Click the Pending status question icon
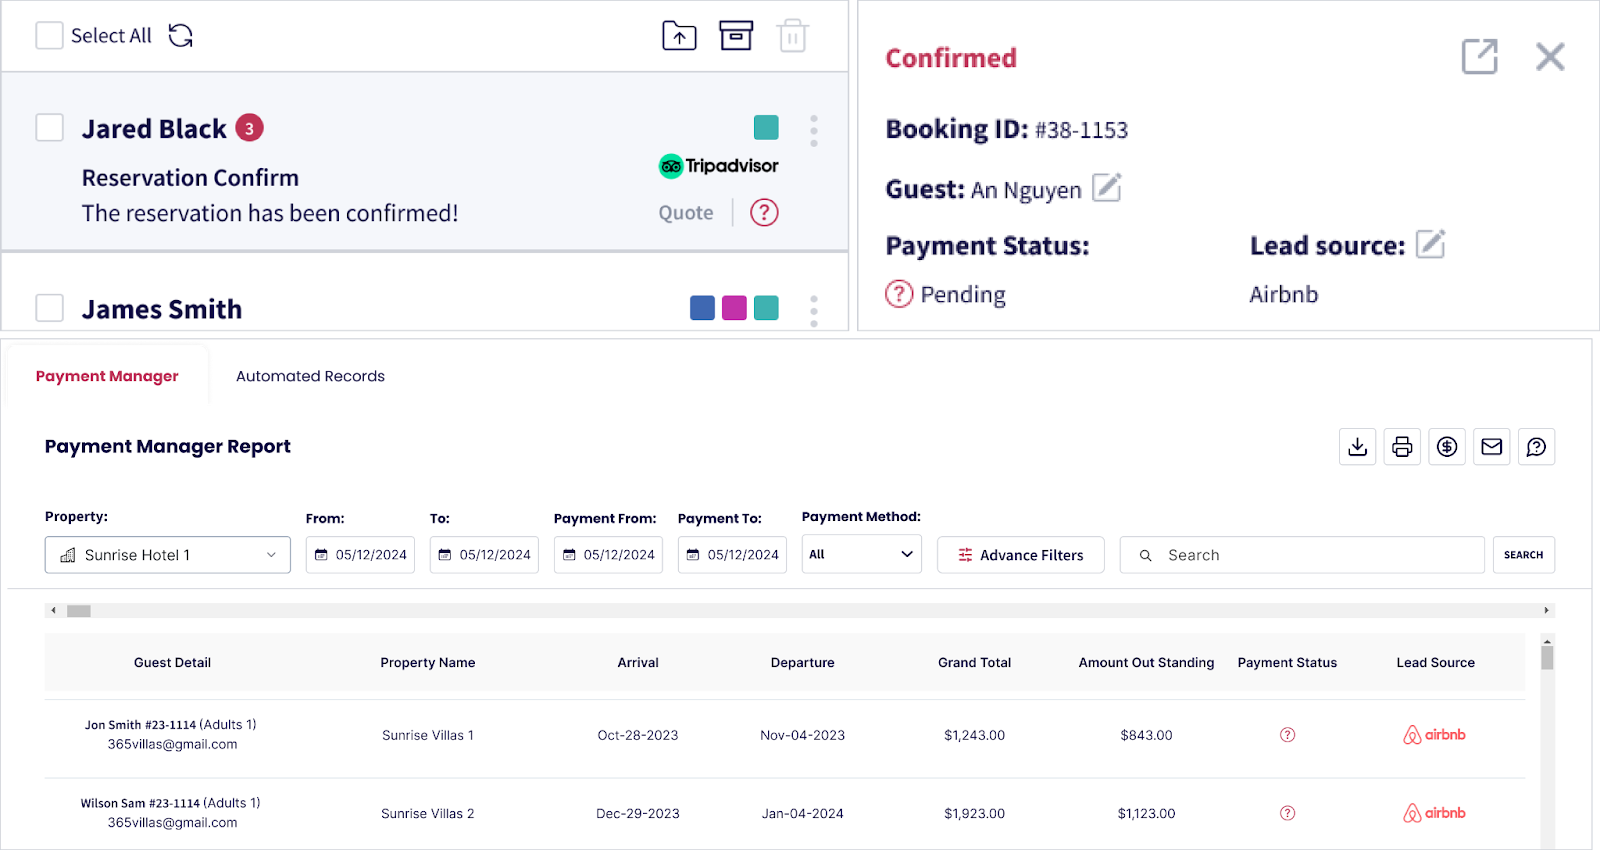The height and width of the screenshot is (850, 1600). coord(899,294)
